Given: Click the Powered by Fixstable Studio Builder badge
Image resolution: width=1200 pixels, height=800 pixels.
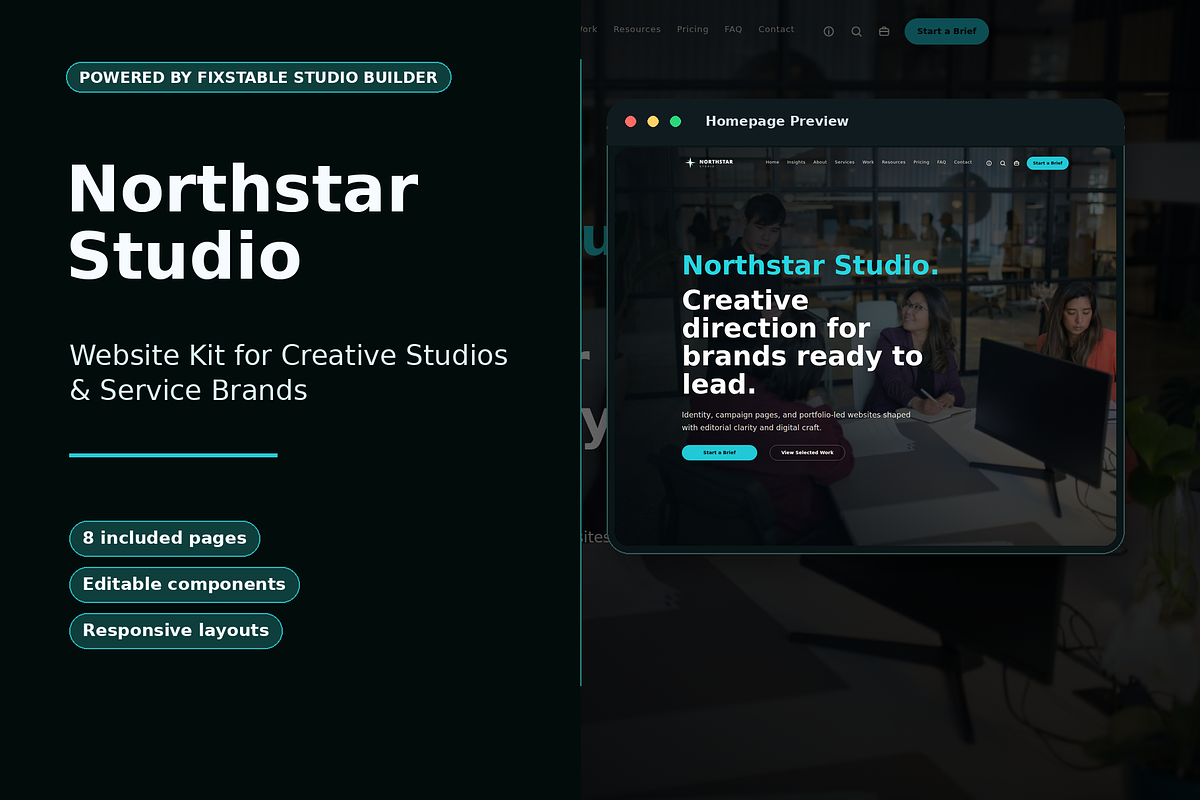Looking at the screenshot, I should 258,77.
